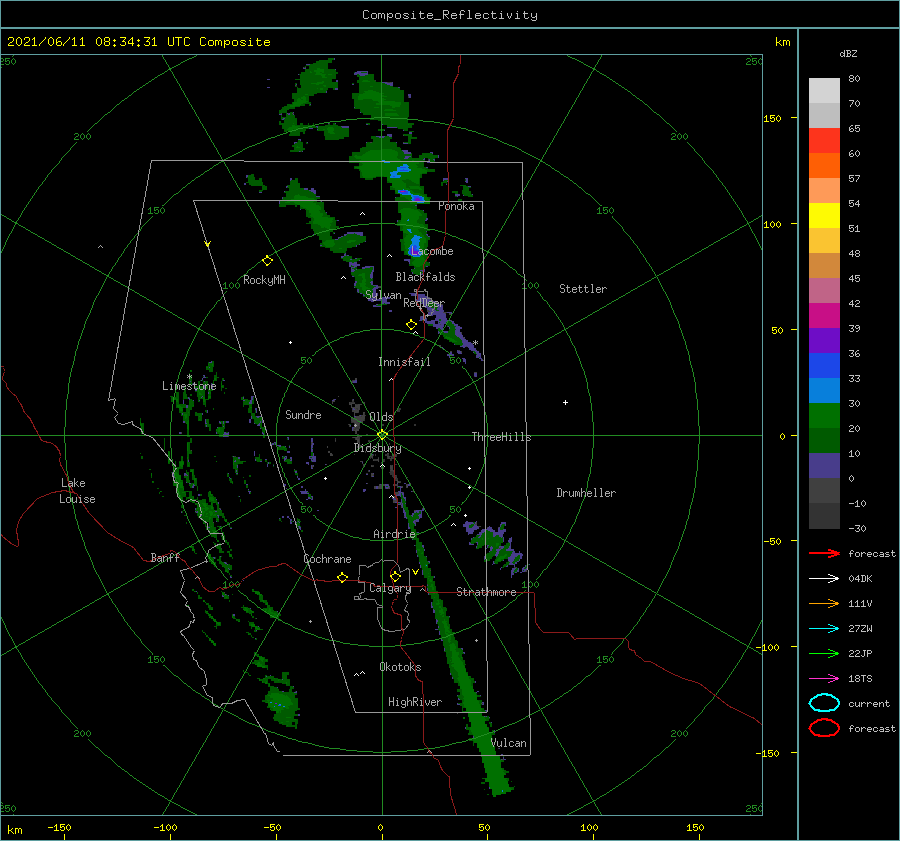Click the RockyMH label
This screenshot has height=841, width=900.
pos(264,280)
